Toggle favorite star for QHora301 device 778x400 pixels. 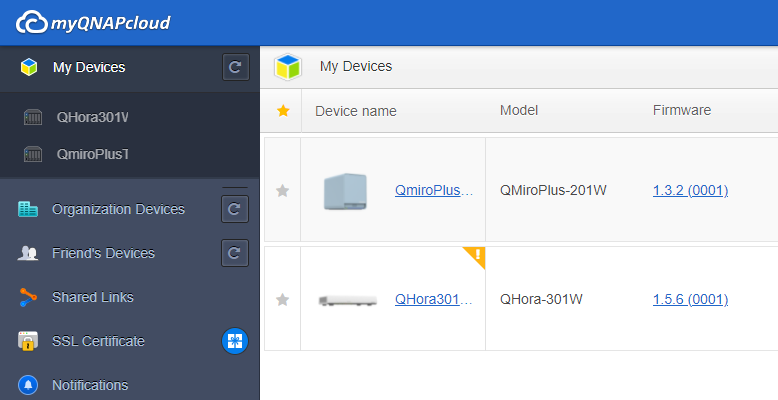(282, 300)
